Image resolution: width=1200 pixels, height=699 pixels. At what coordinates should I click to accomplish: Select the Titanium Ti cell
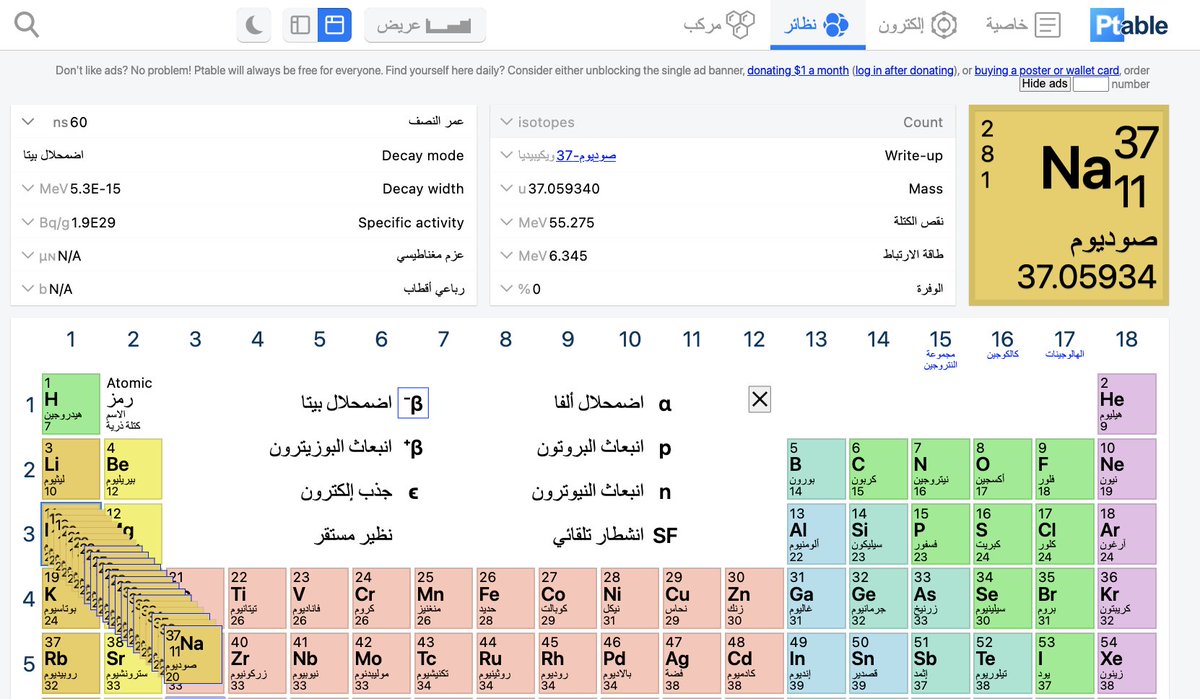tap(257, 599)
